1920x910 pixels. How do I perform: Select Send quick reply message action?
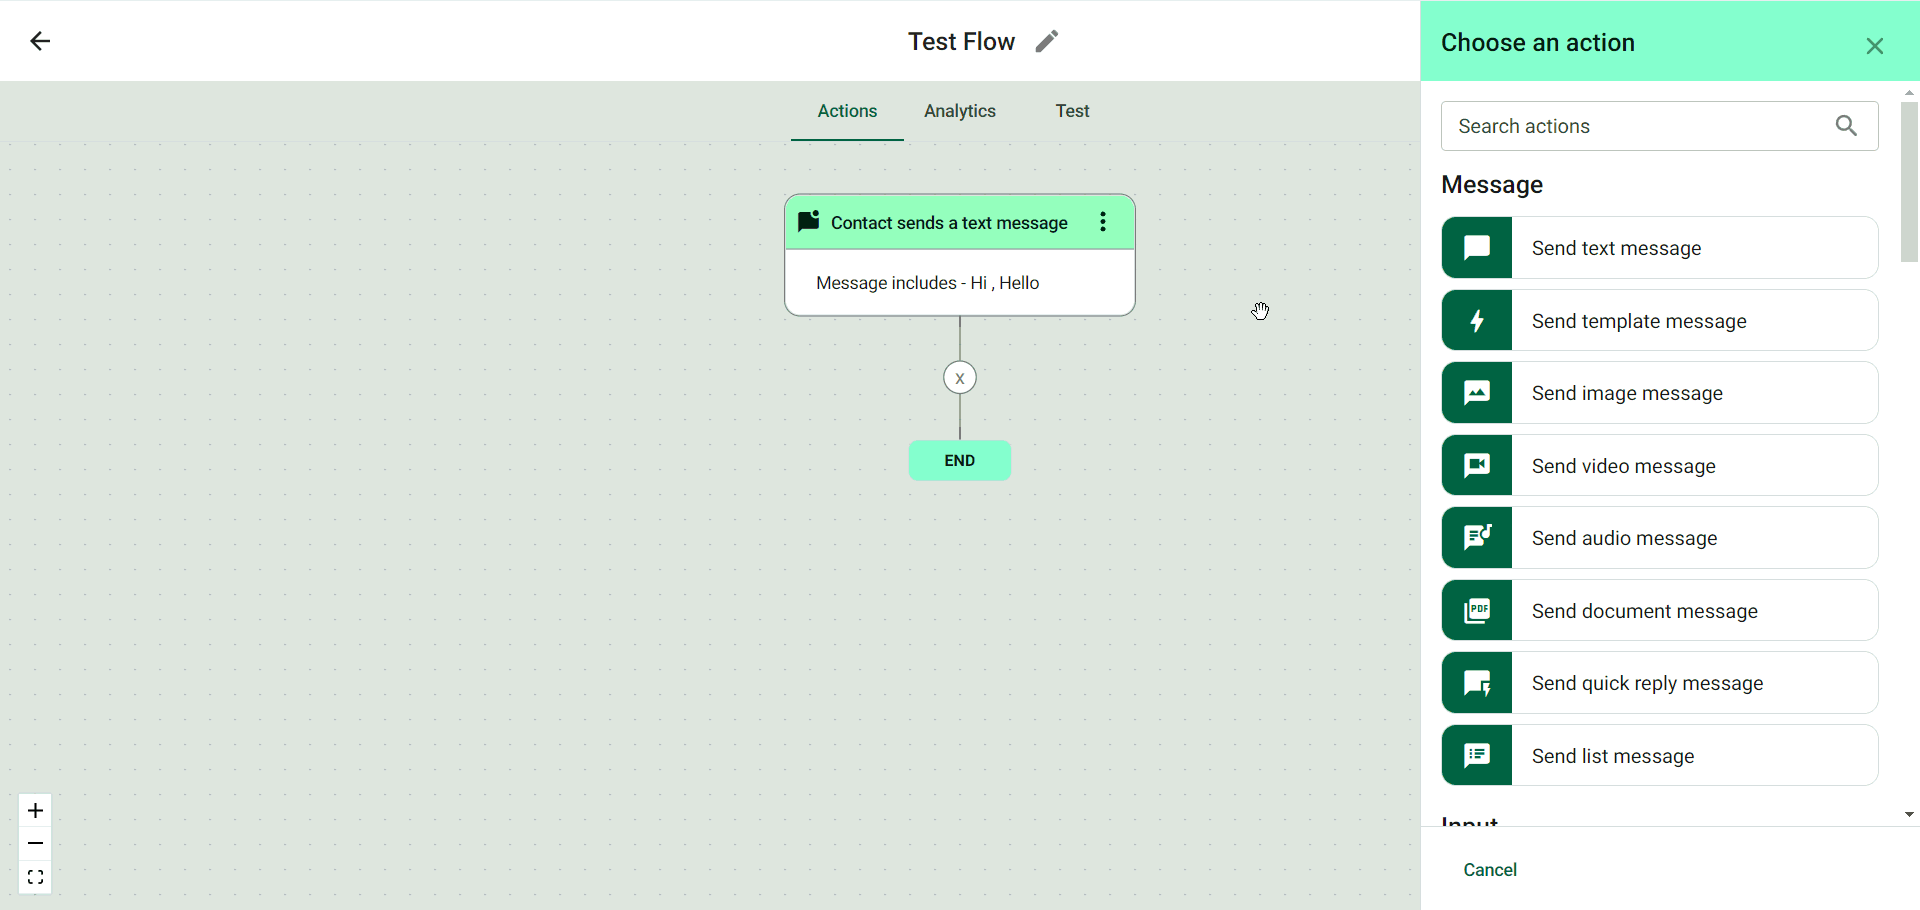point(1660,683)
